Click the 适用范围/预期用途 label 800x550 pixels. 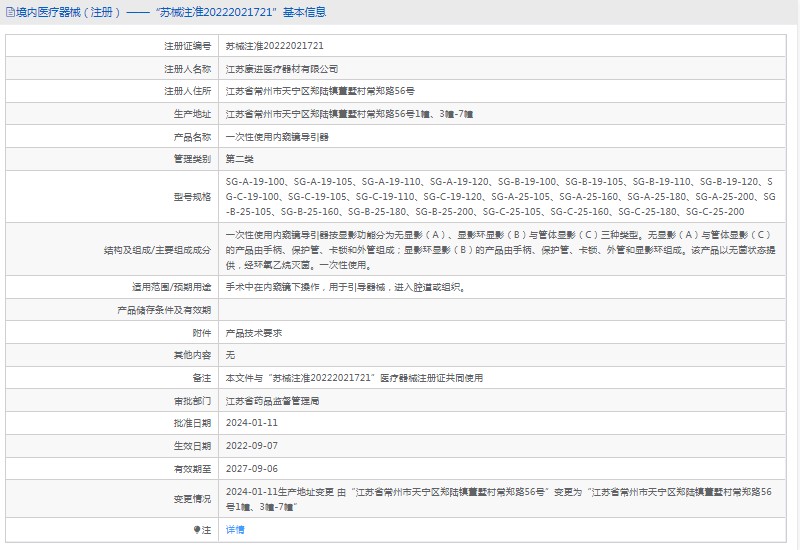click(x=171, y=287)
